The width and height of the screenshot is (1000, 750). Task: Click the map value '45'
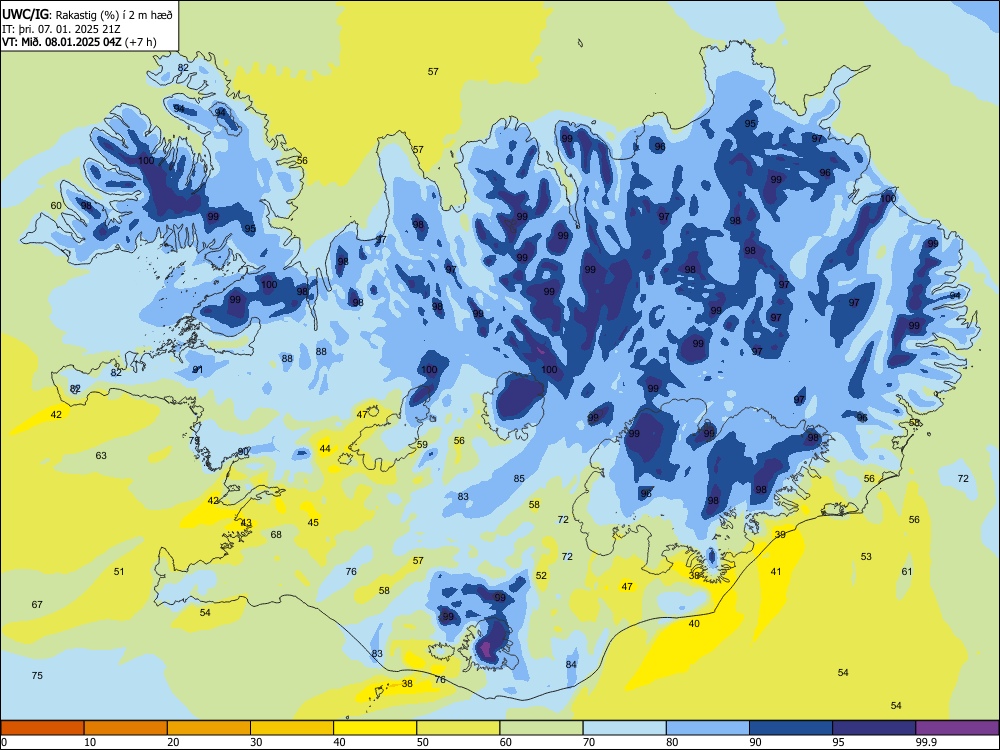[313, 522]
